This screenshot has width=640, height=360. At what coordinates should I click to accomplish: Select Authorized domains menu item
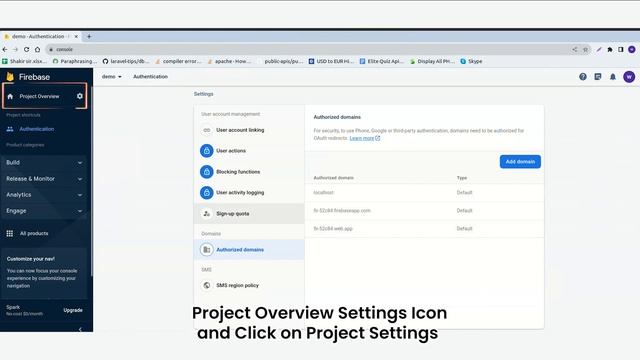point(249,249)
